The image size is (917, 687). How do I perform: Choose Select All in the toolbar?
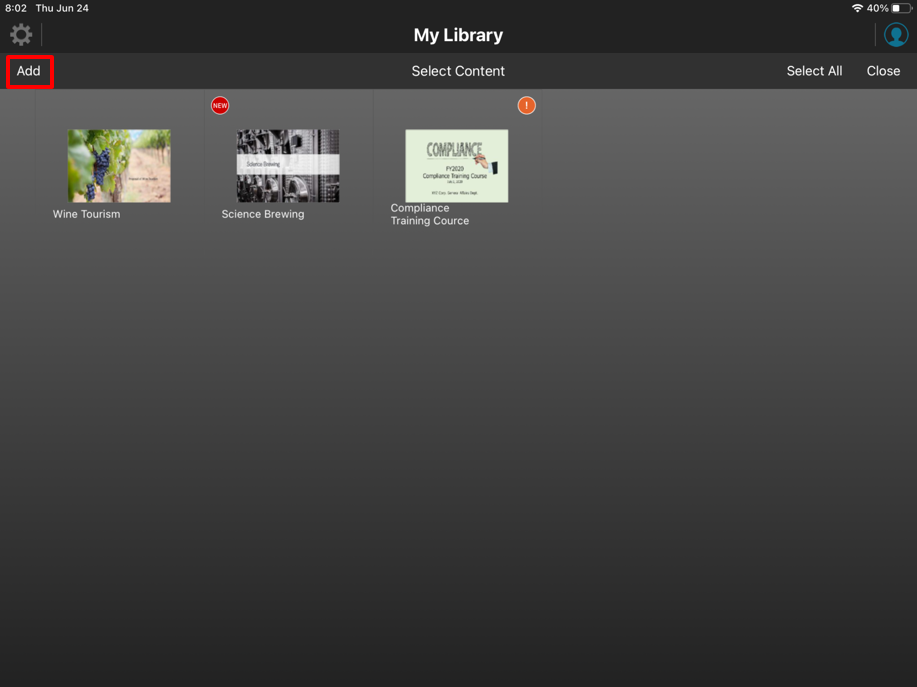pos(814,71)
